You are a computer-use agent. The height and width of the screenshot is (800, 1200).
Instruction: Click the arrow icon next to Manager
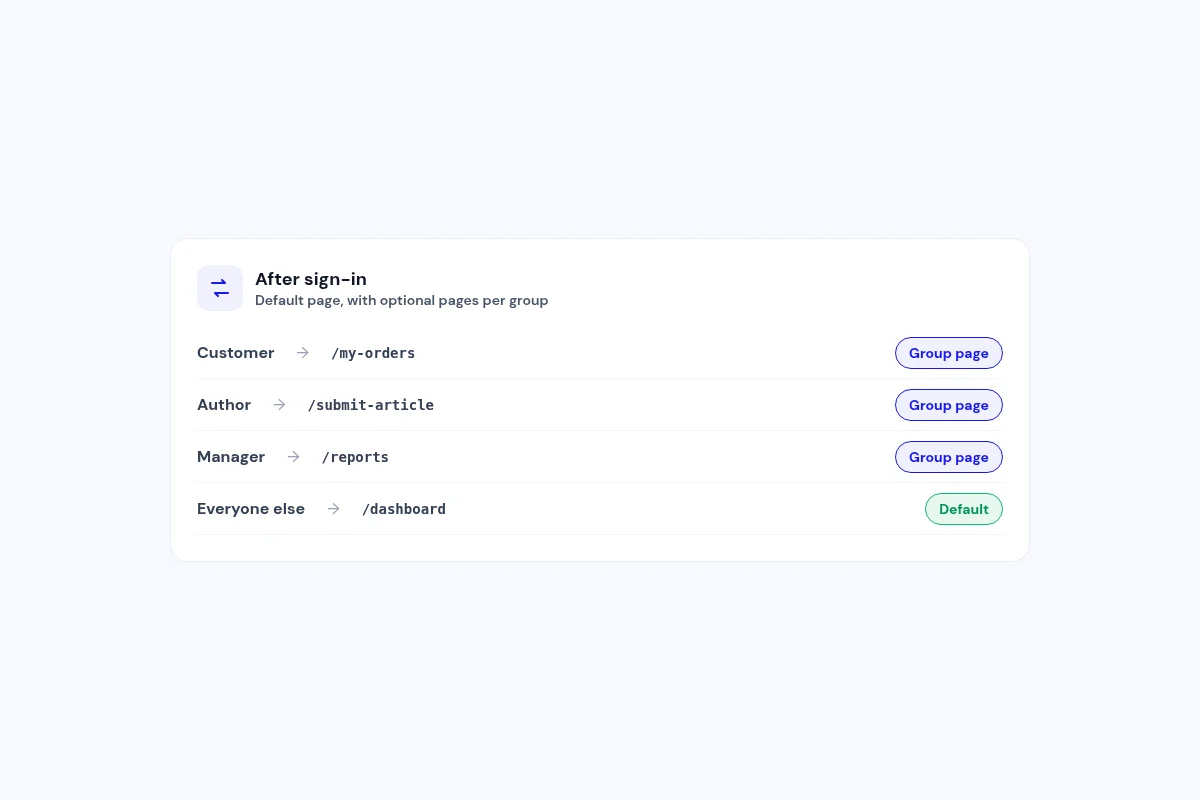pos(293,457)
